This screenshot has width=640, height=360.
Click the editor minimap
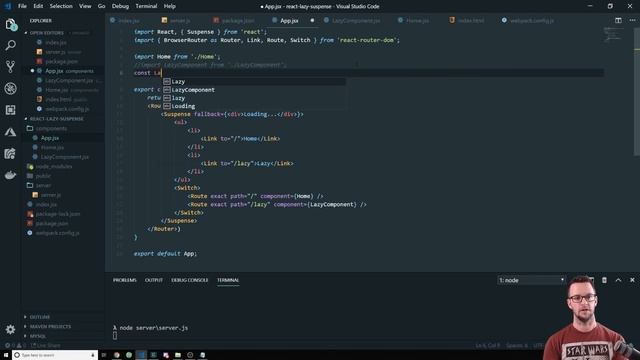612,34
